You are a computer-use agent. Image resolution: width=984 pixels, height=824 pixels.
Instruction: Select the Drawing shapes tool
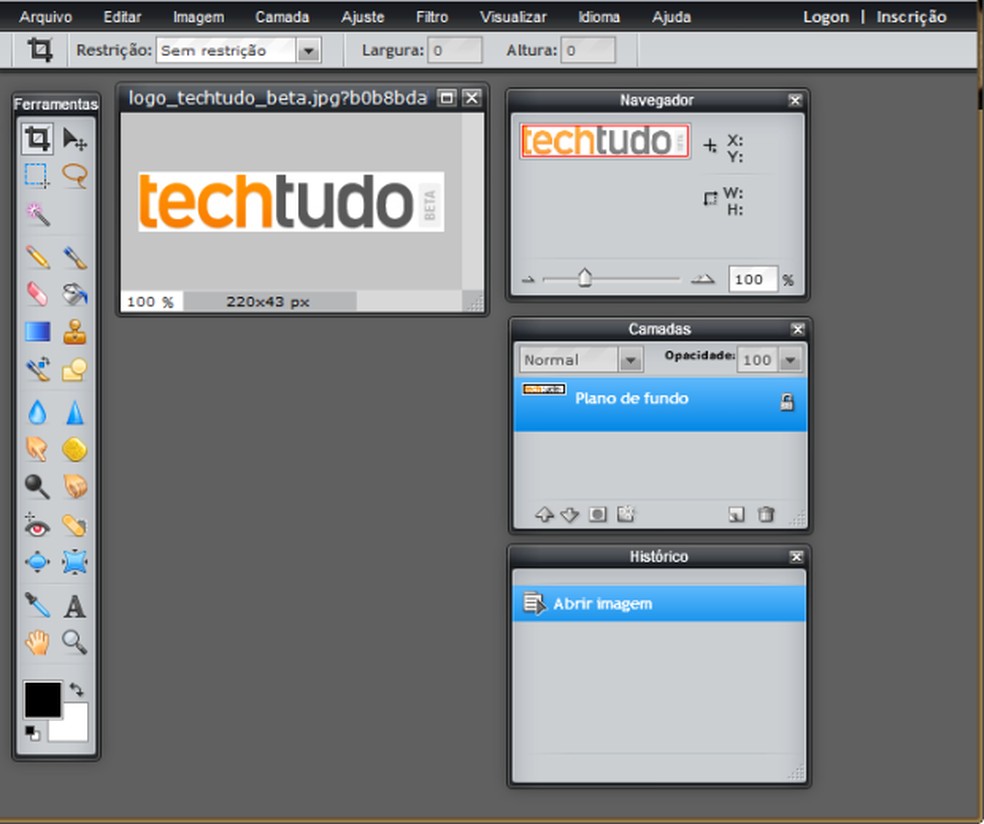75,369
